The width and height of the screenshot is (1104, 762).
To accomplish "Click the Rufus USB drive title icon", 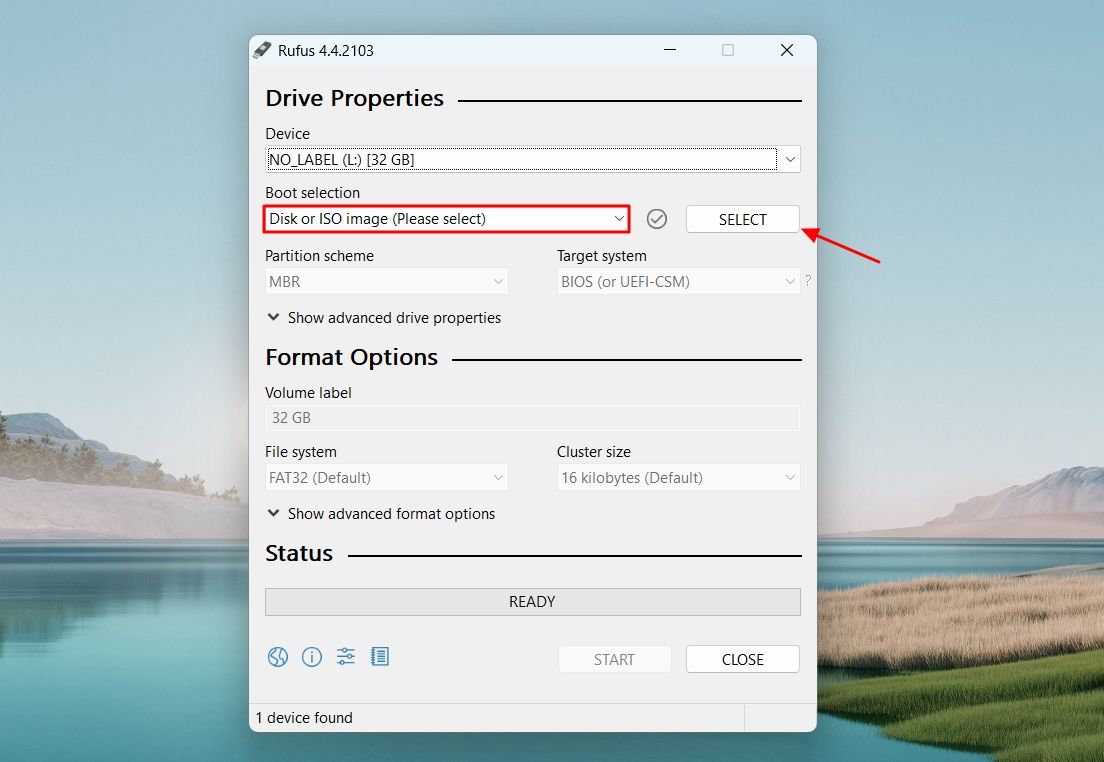I will point(262,50).
